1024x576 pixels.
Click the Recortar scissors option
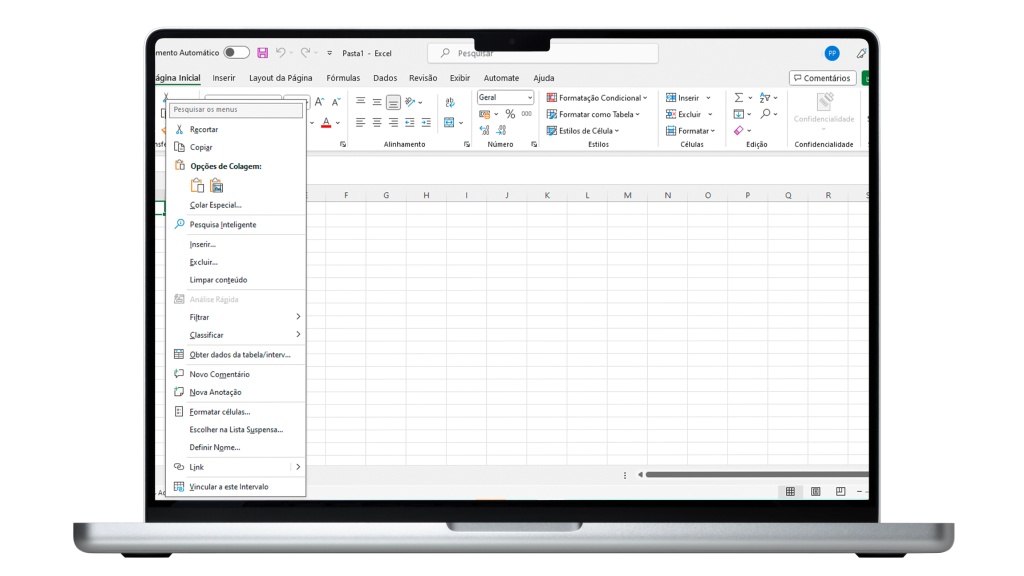(x=204, y=129)
